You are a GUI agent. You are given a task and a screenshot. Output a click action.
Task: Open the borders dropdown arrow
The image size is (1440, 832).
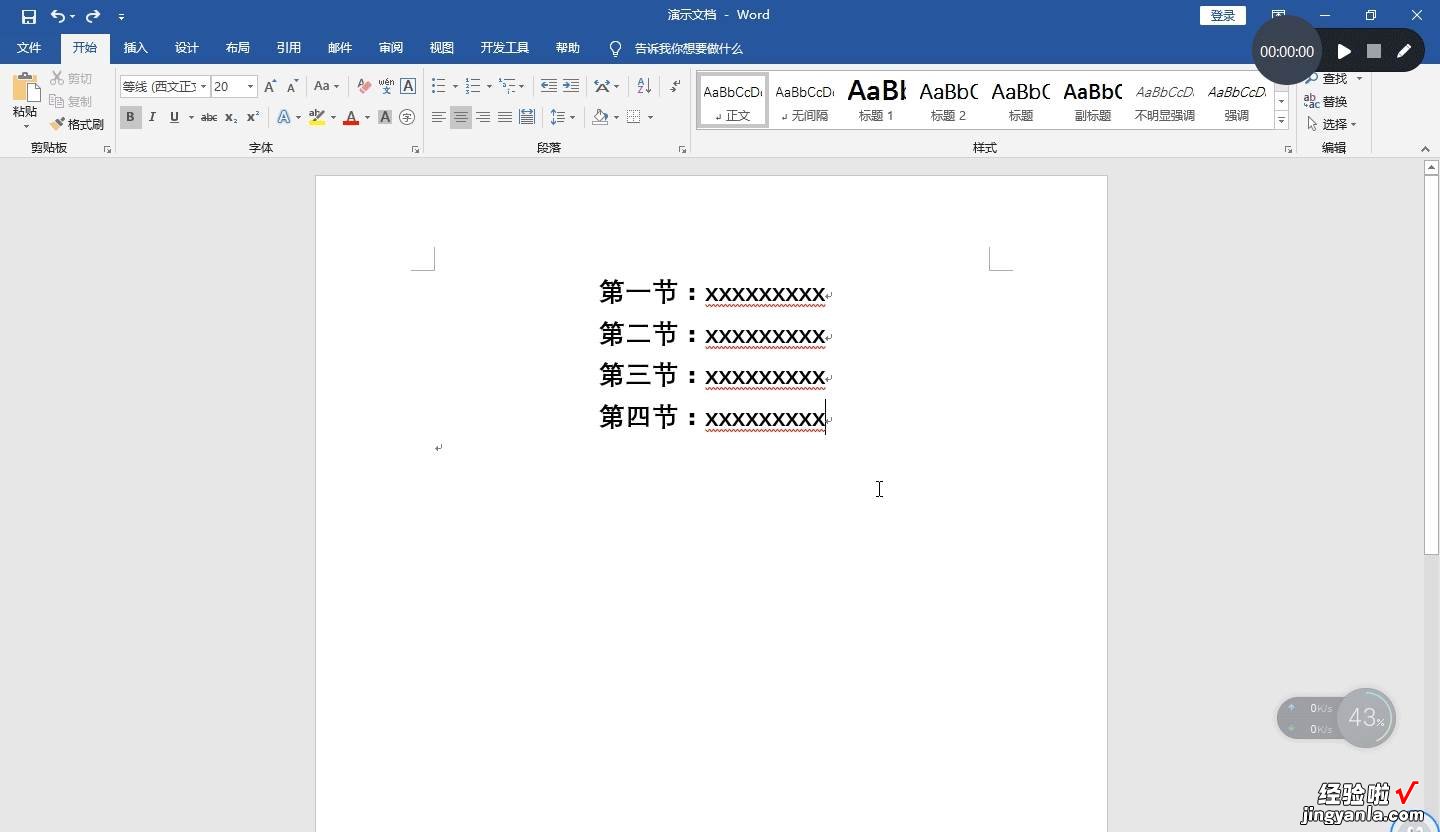coord(650,117)
